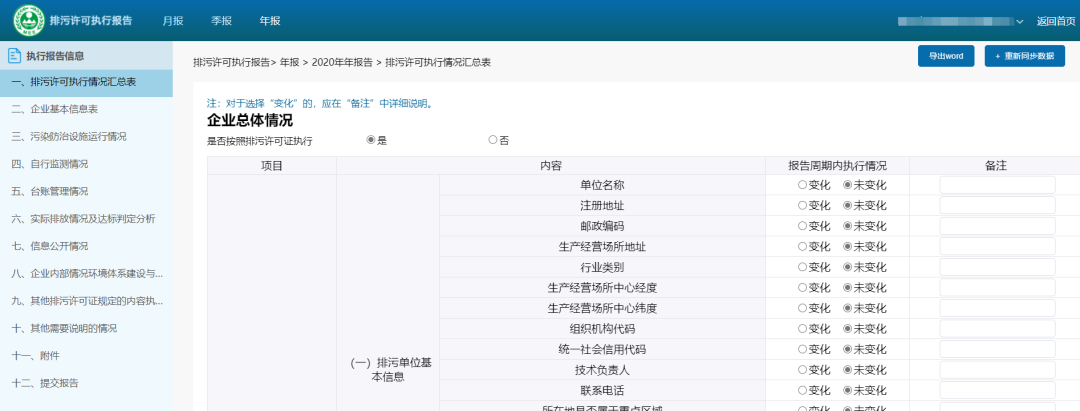This screenshot has height=411, width=1080.
Task: Click the 导出word button
Action: pos(945,56)
